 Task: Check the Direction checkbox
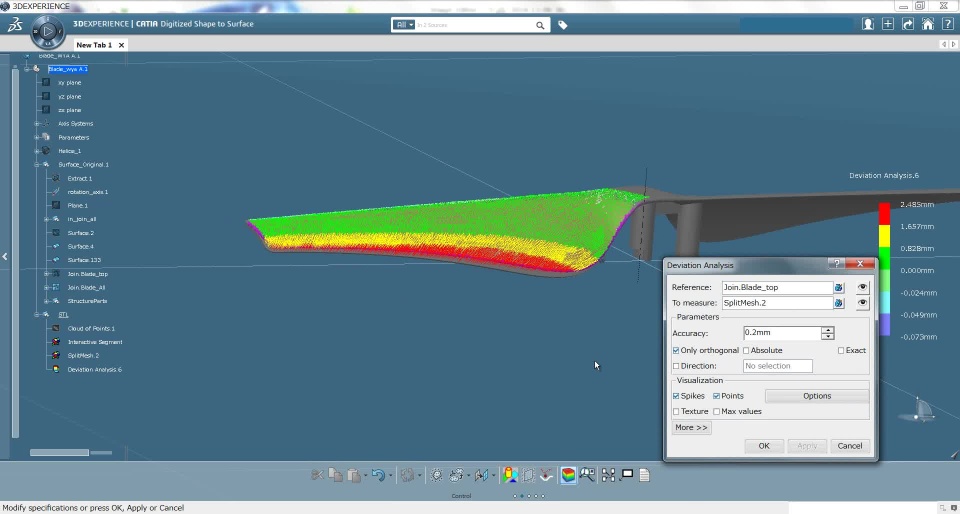point(676,366)
